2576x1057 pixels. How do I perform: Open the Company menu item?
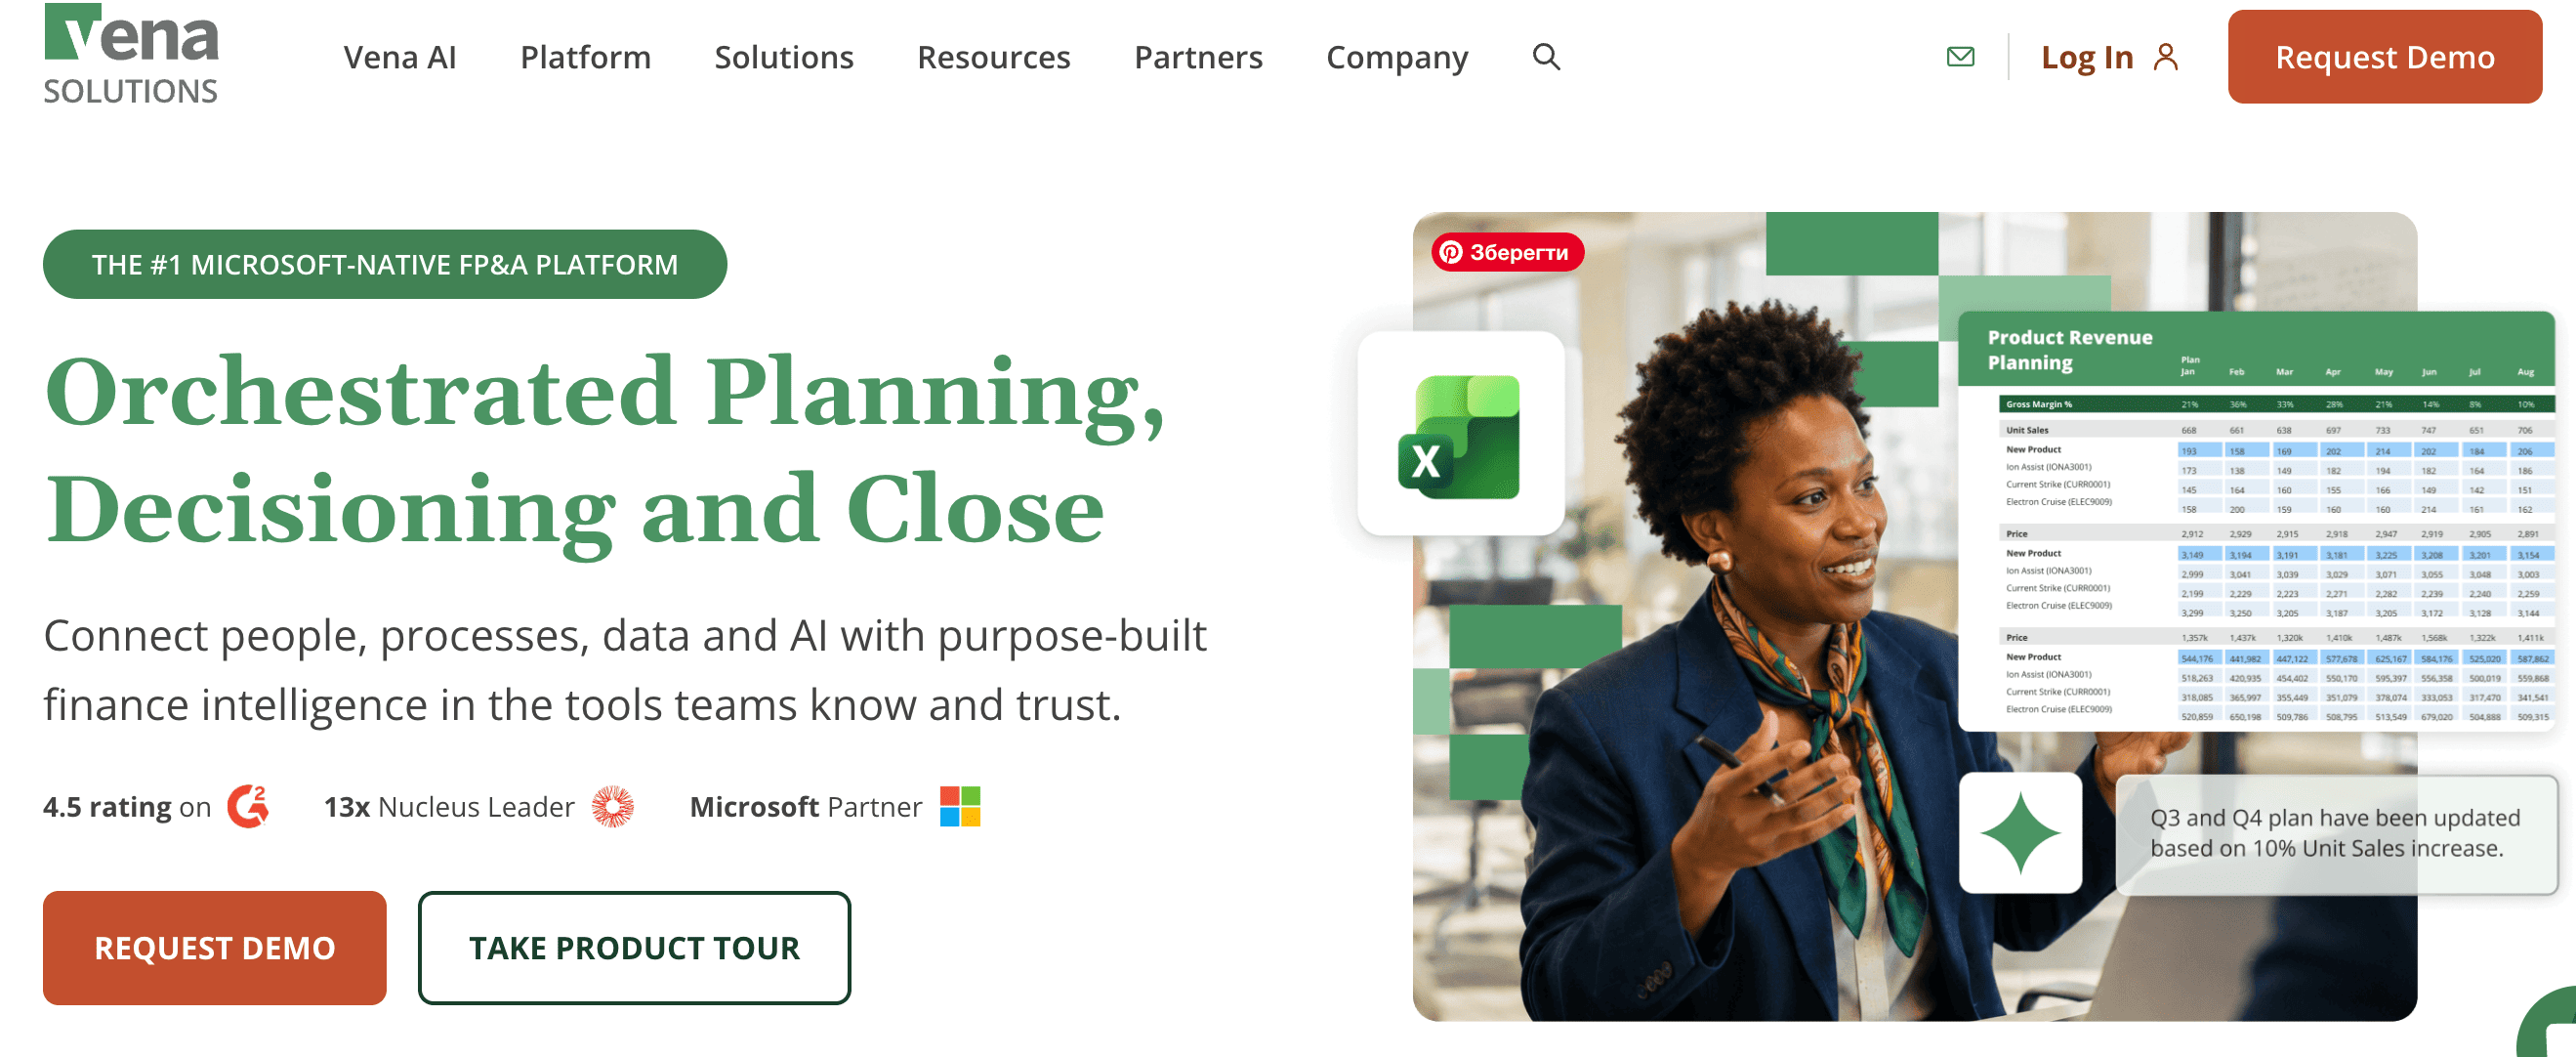1397,57
